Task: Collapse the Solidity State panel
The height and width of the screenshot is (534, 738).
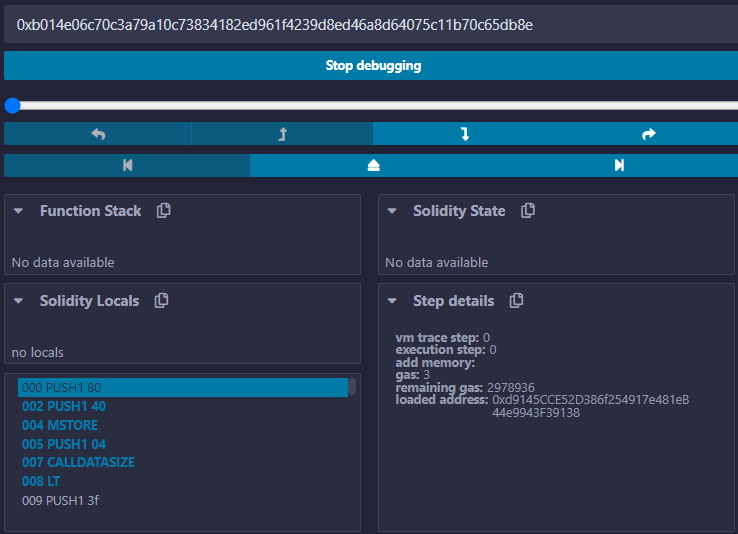Action: pyautogui.click(x=393, y=211)
